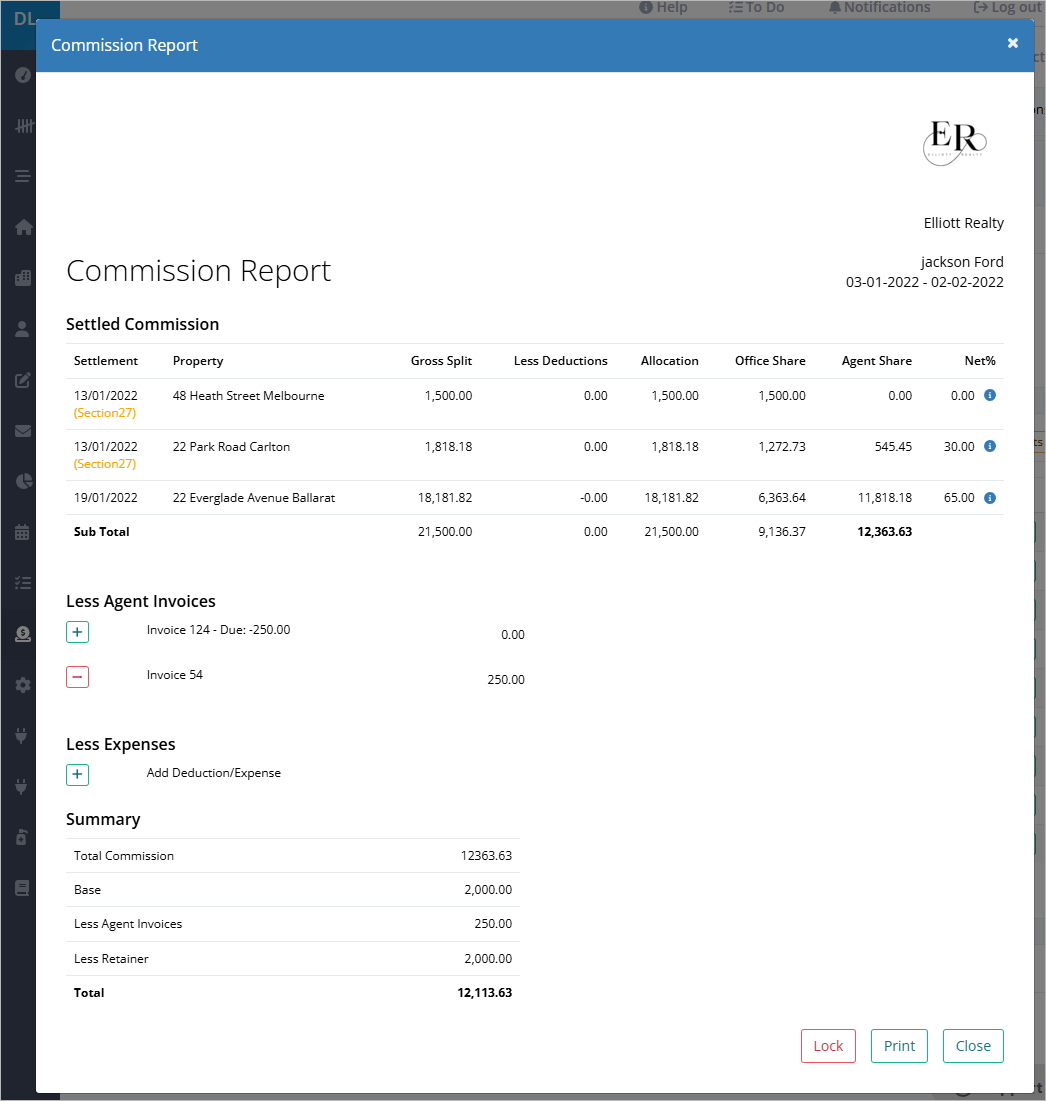
Task: Open the hamburger menu icon in sidebar
Action: point(22,176)
